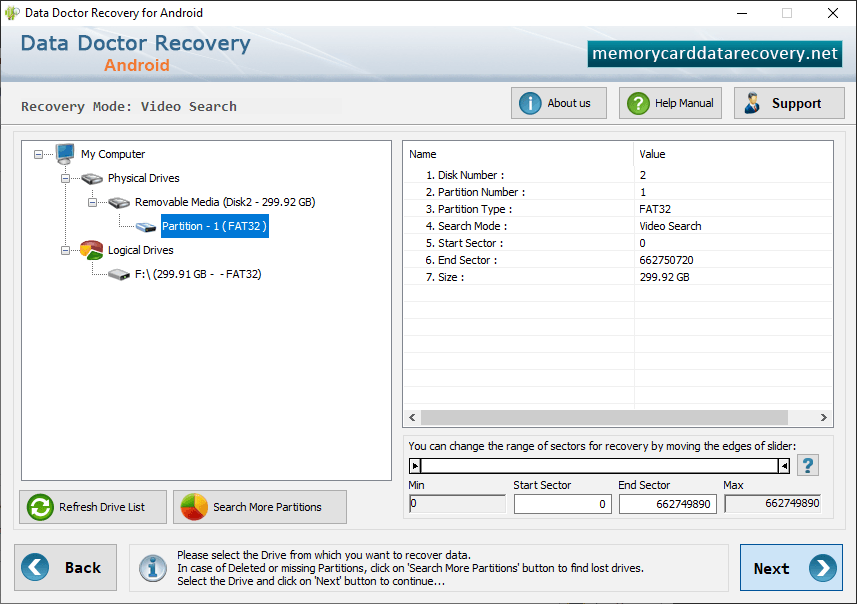Click Search More Partitions button
The width and height of the screenshot is (857, 604).
click(260, 507)
